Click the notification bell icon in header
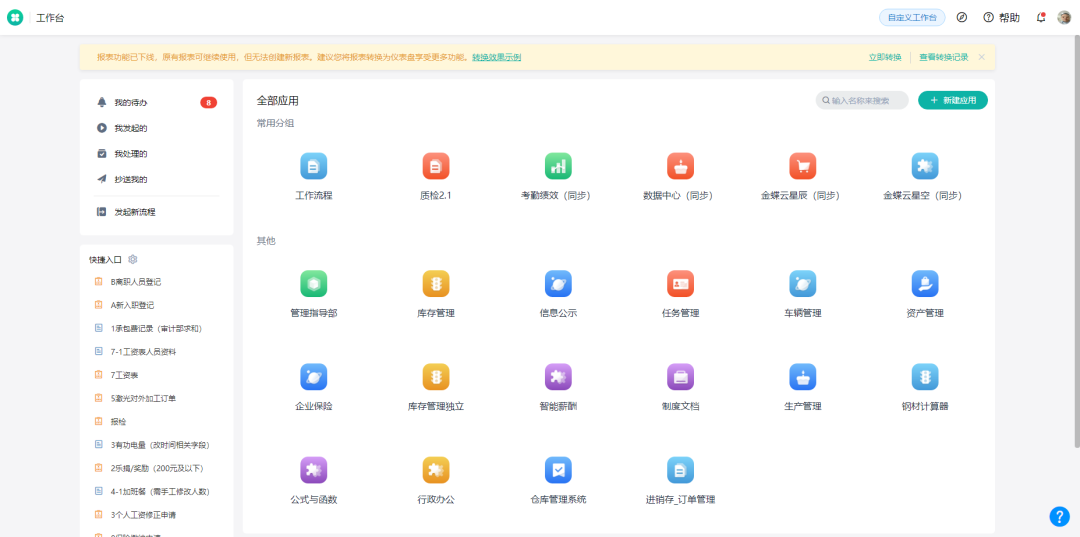 pos(1040,17)
